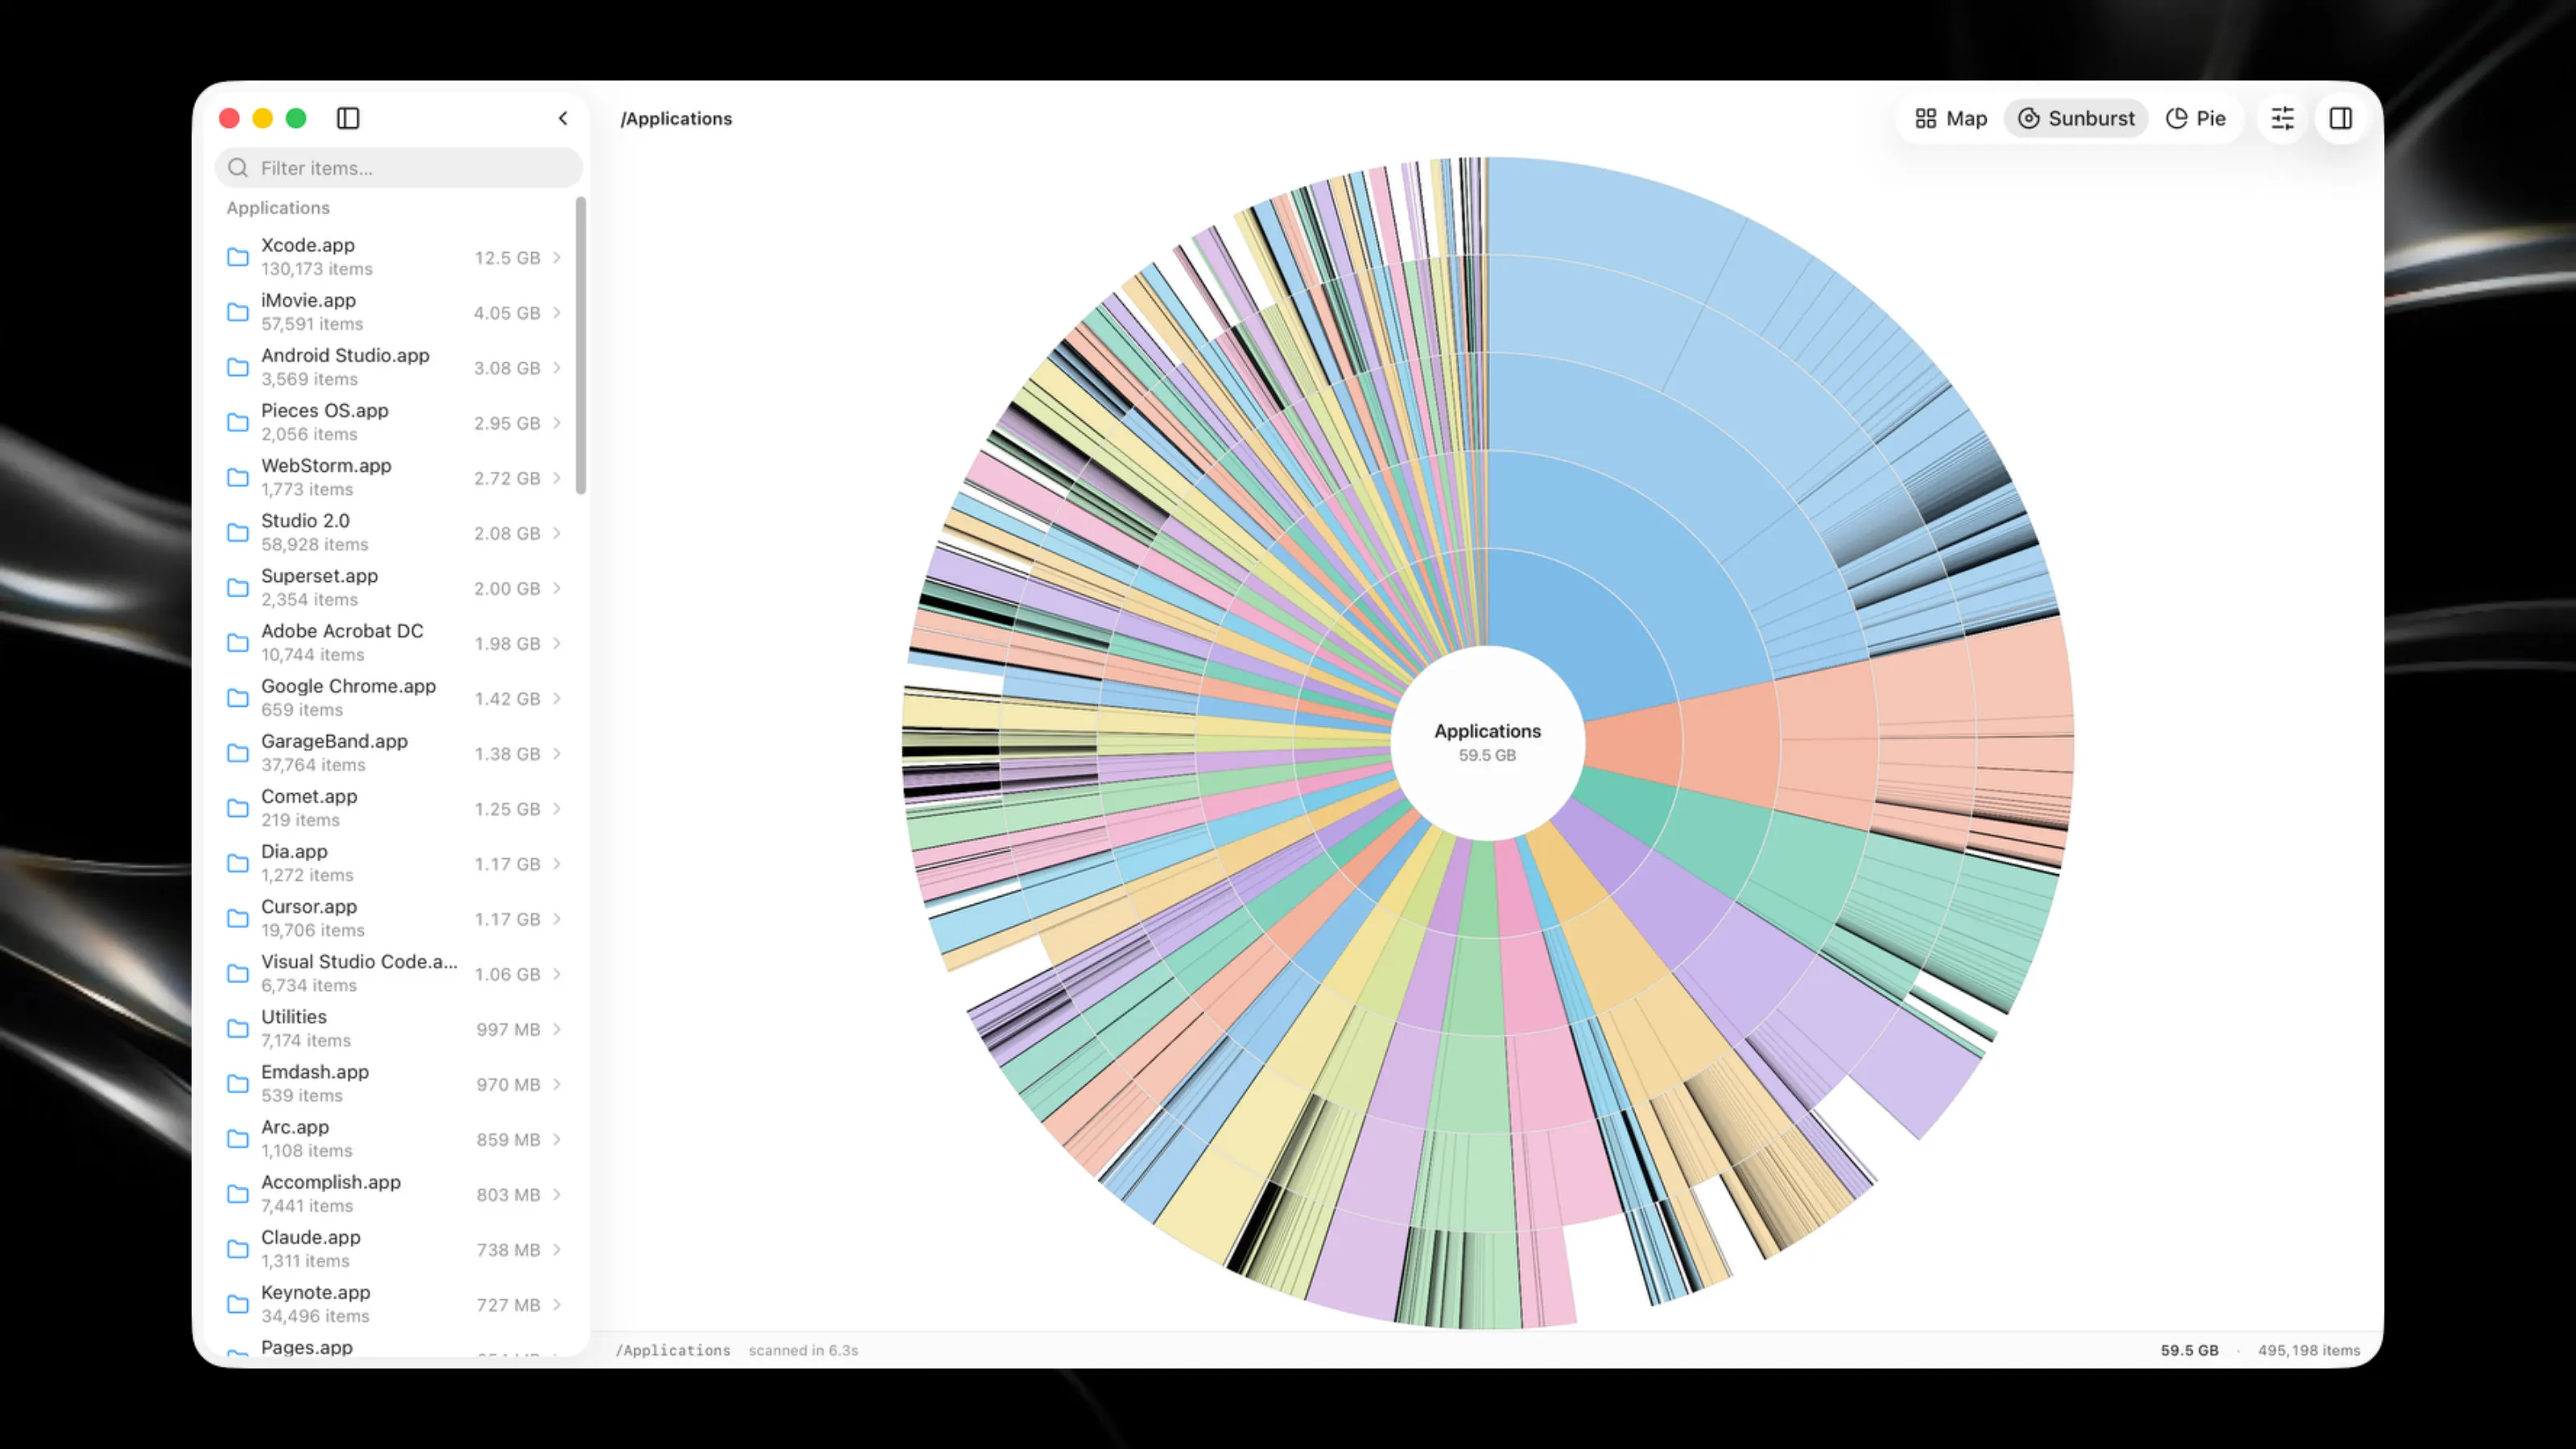Click the Dia.app folder icon
Image resolution: width=2576 pixels, height=1449 pixels.
pos(238,862)
